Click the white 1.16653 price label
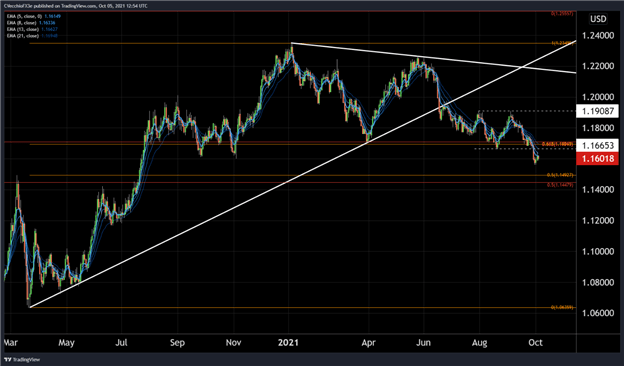624x366 pixels. (x=597, y=145)
